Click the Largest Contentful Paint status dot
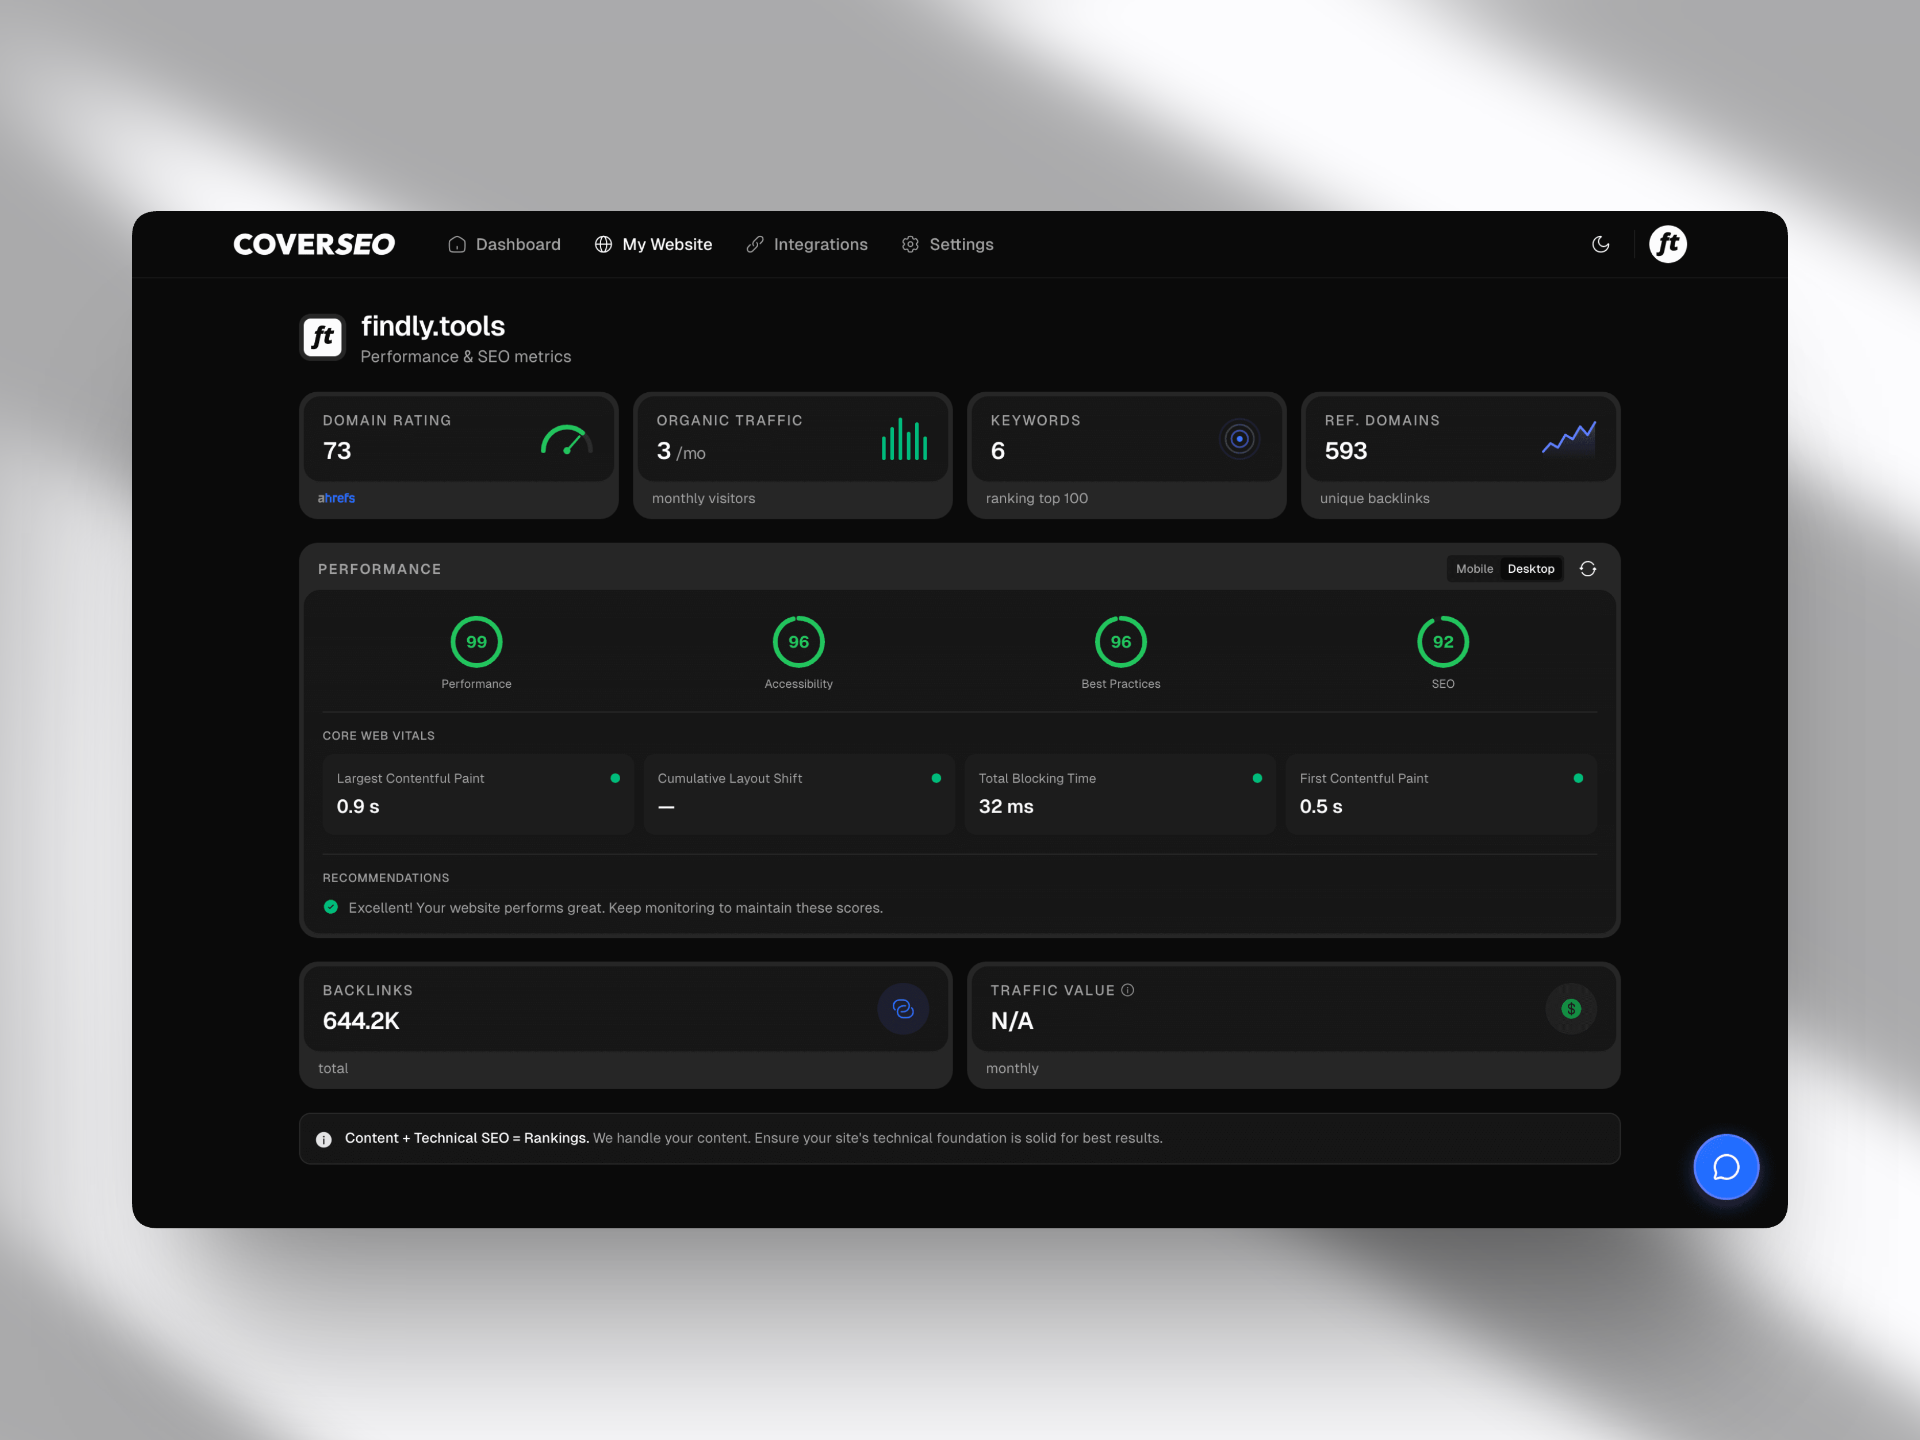The image size is (1920, 1440). point(615,777)
